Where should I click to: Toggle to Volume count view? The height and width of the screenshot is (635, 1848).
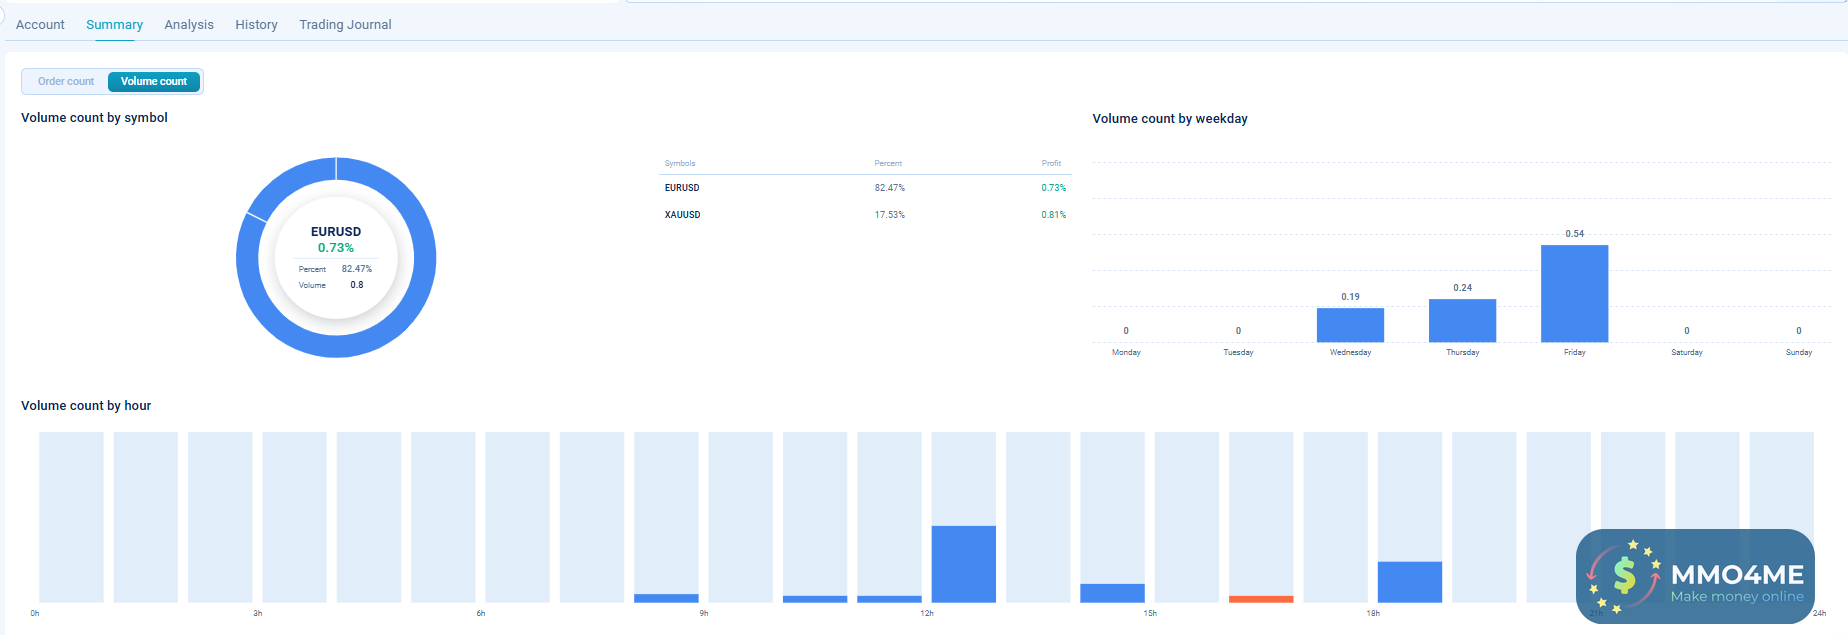(154, 81)
